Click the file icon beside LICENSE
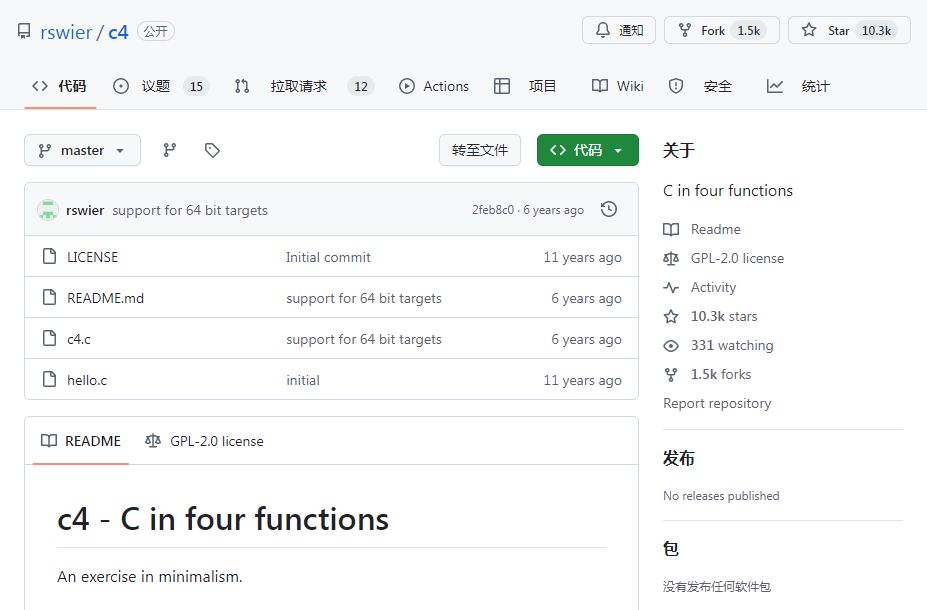Screen dimensions: 927x610 [x=50, y=257]
